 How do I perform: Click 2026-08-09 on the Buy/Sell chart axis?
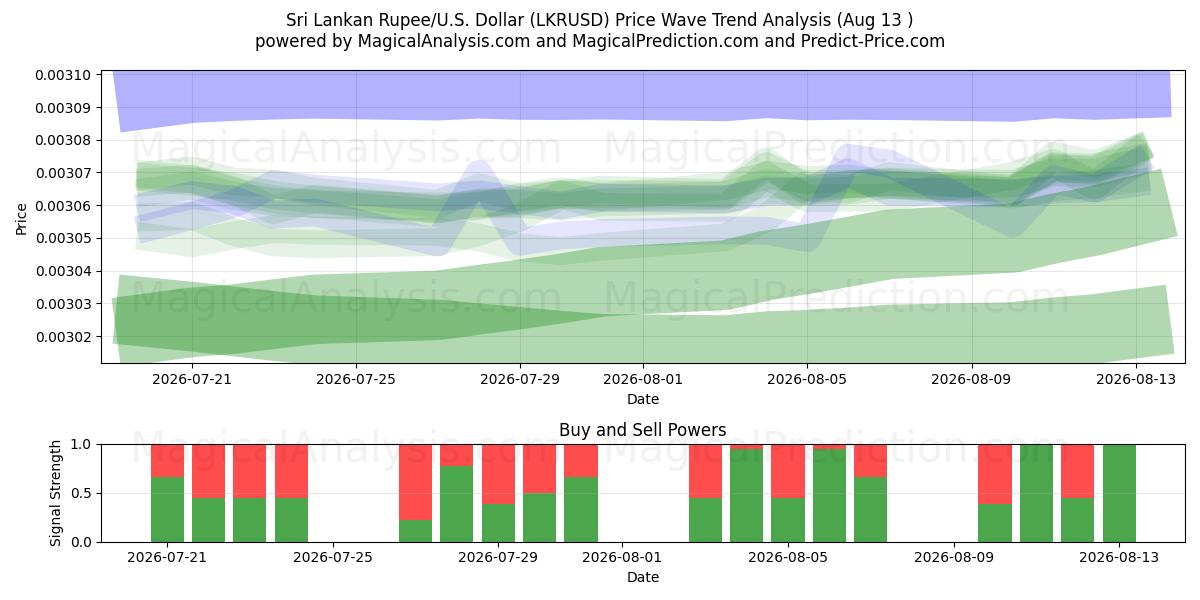point(953,558)
